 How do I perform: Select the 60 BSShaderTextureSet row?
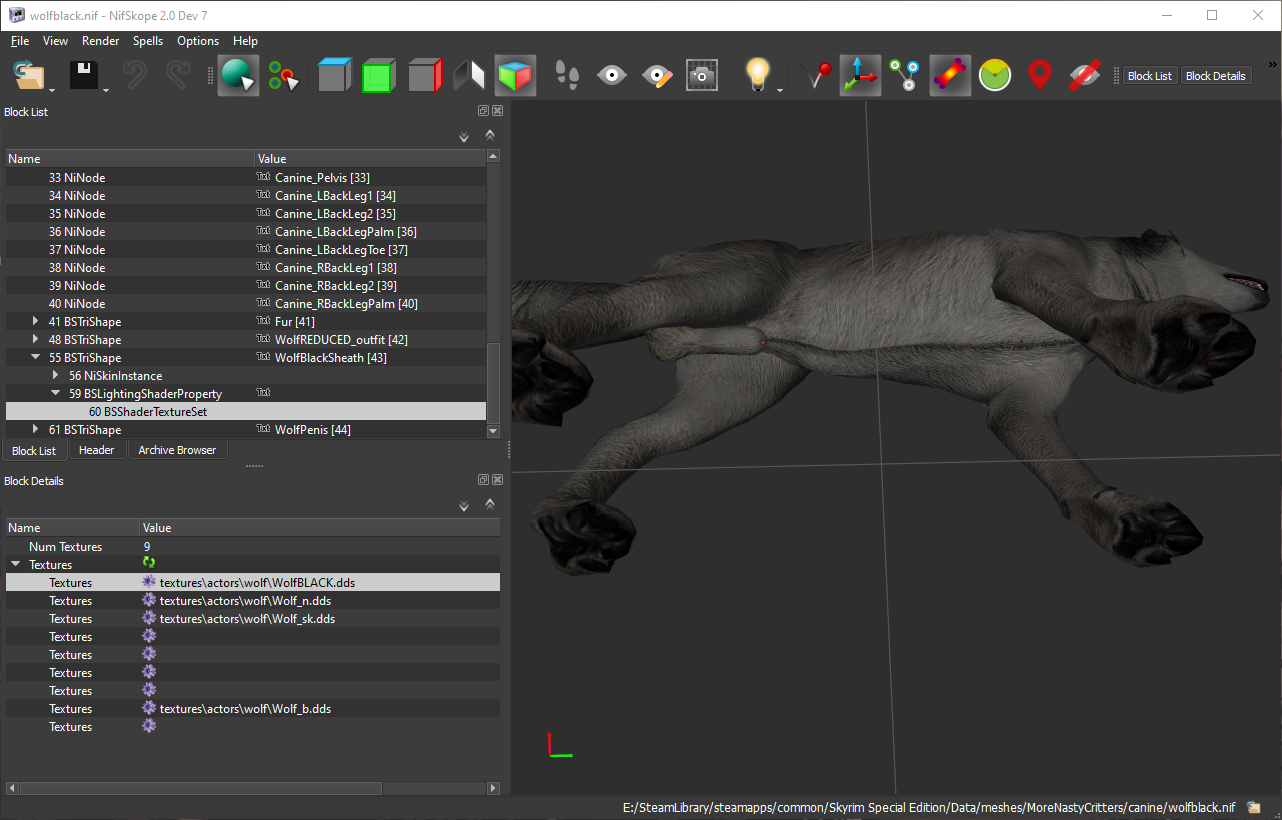(246, 412)
